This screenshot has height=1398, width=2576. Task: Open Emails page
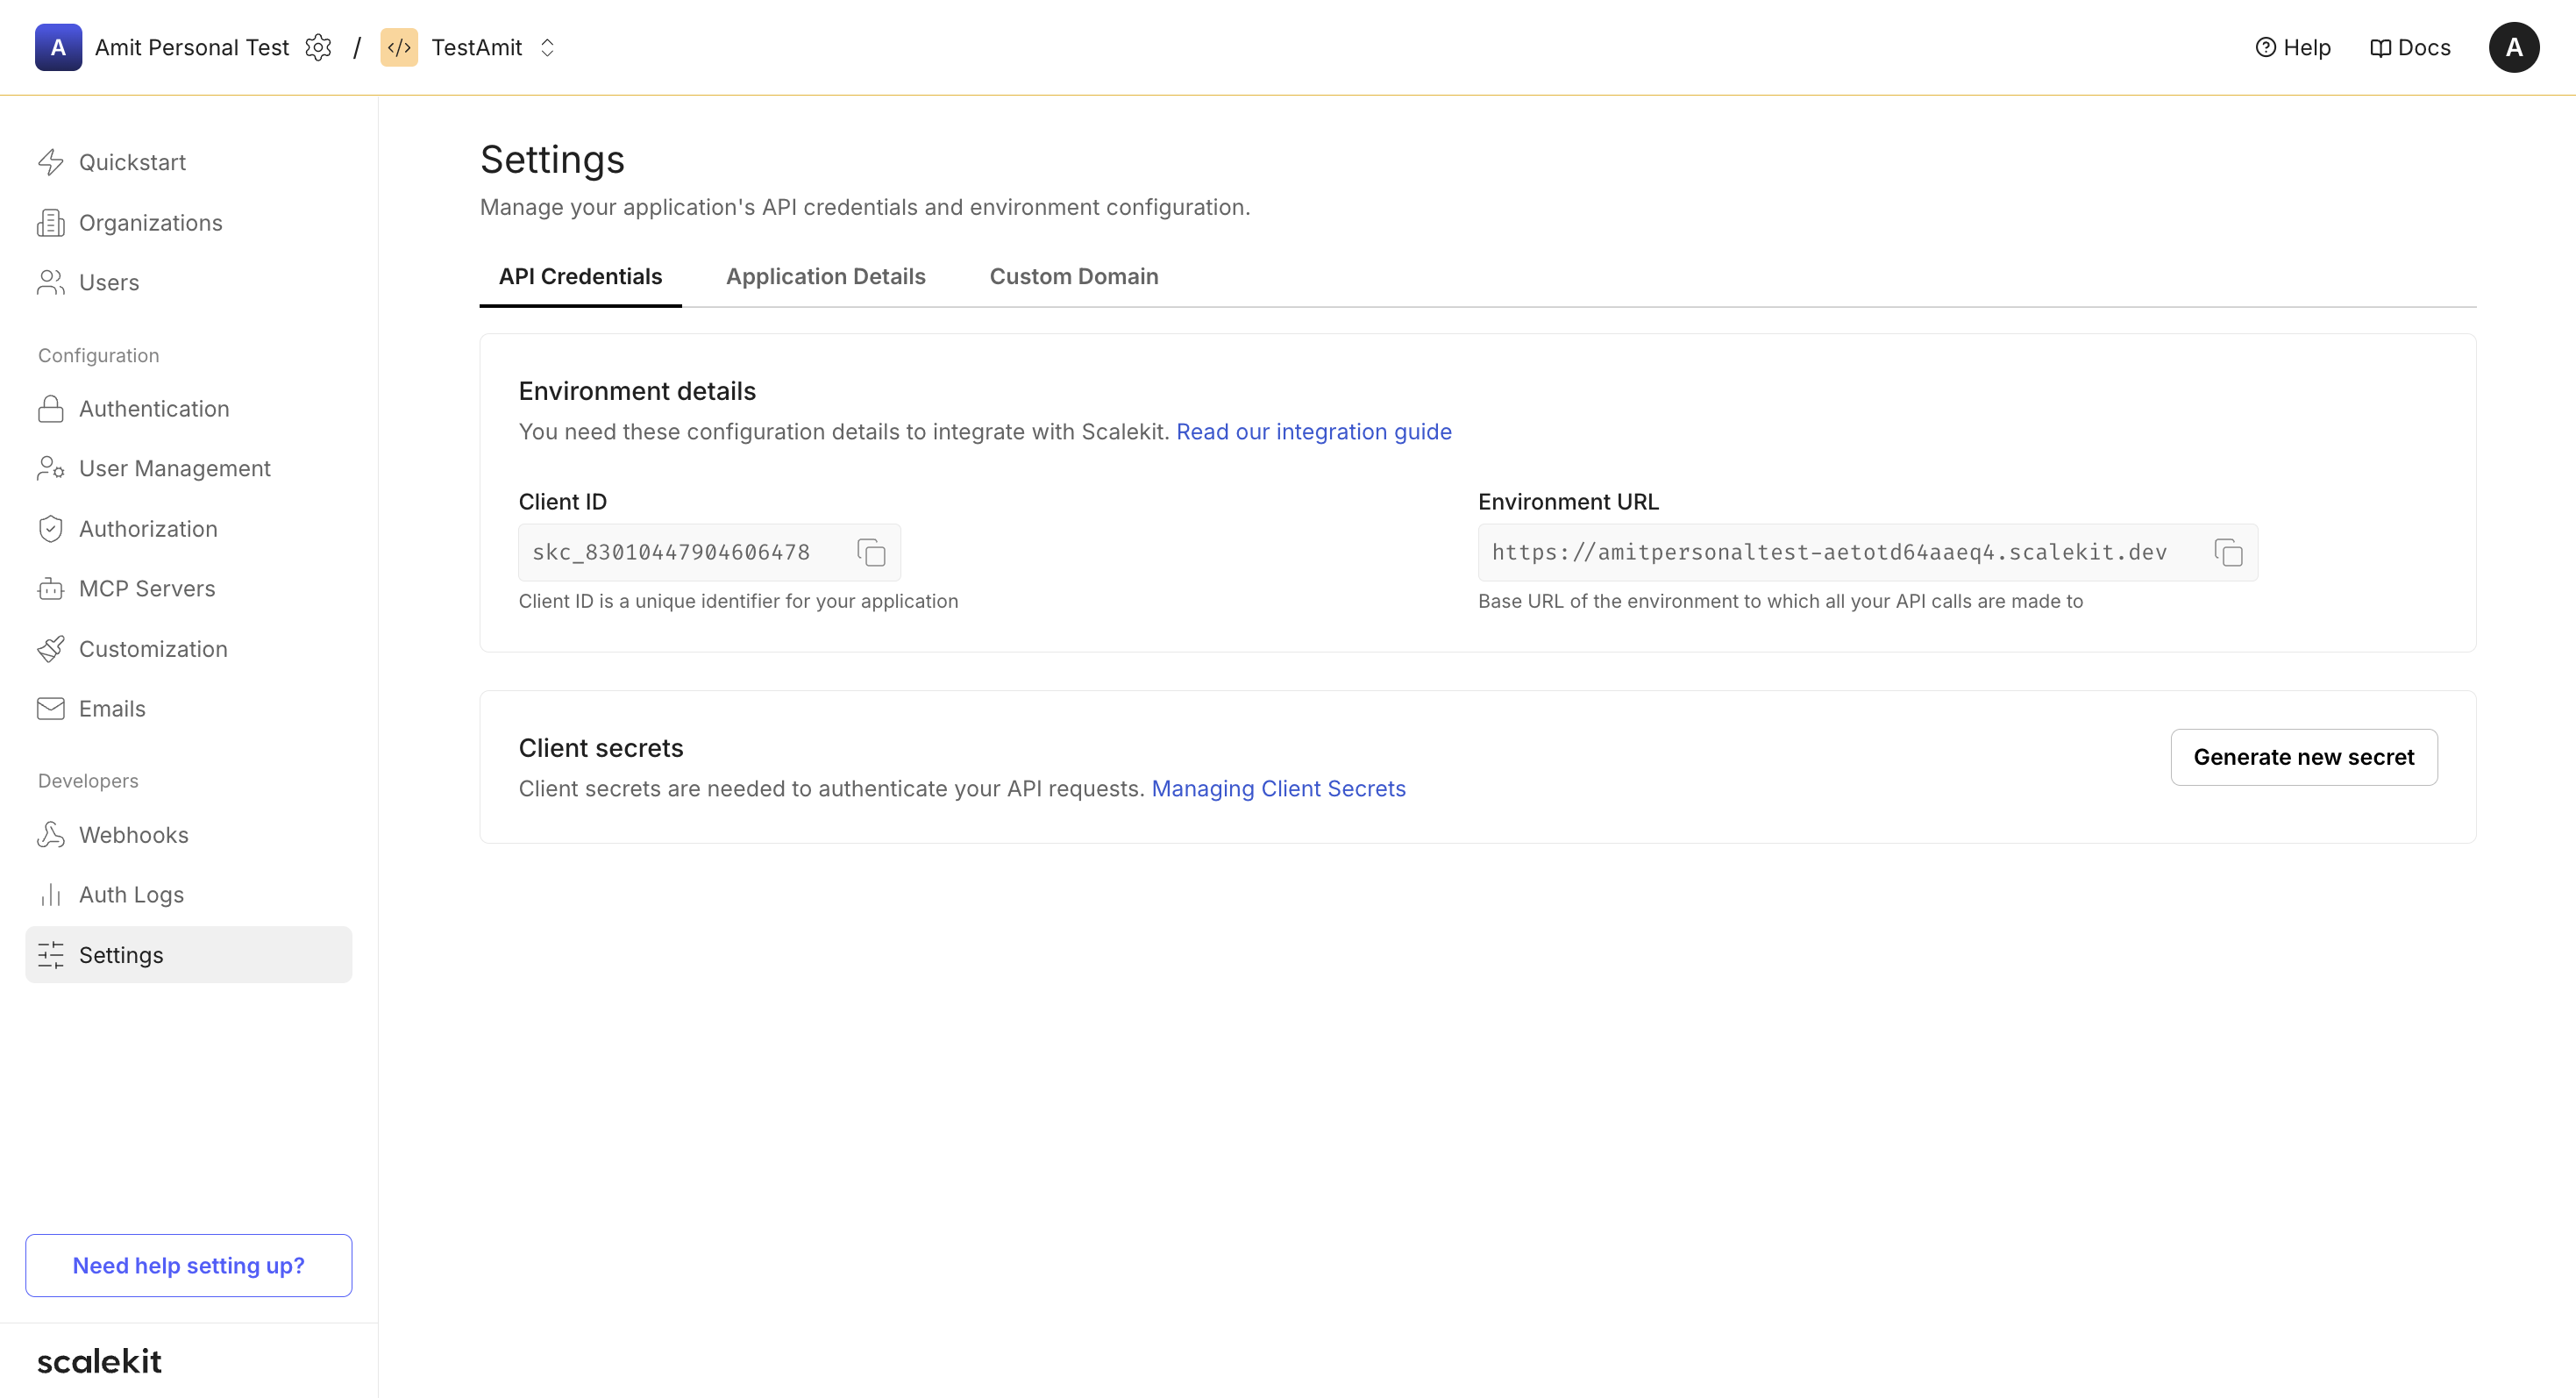pos(188,708)
